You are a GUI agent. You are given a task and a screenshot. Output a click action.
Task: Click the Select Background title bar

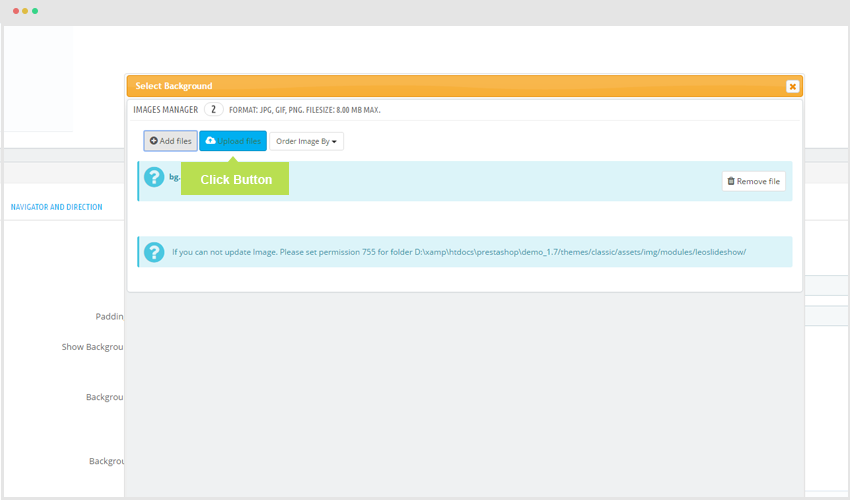(465, 86)
